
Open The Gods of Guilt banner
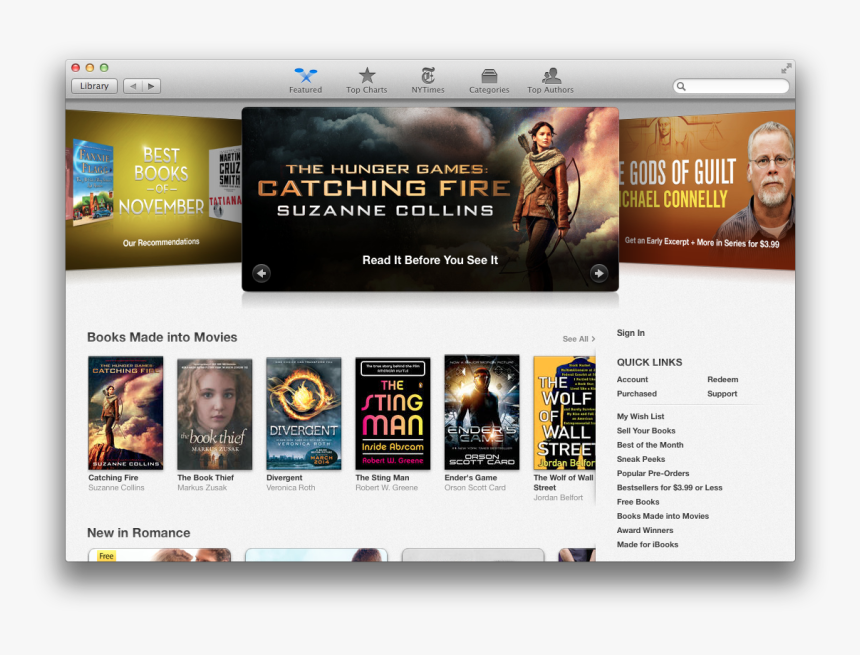point(707,190)
